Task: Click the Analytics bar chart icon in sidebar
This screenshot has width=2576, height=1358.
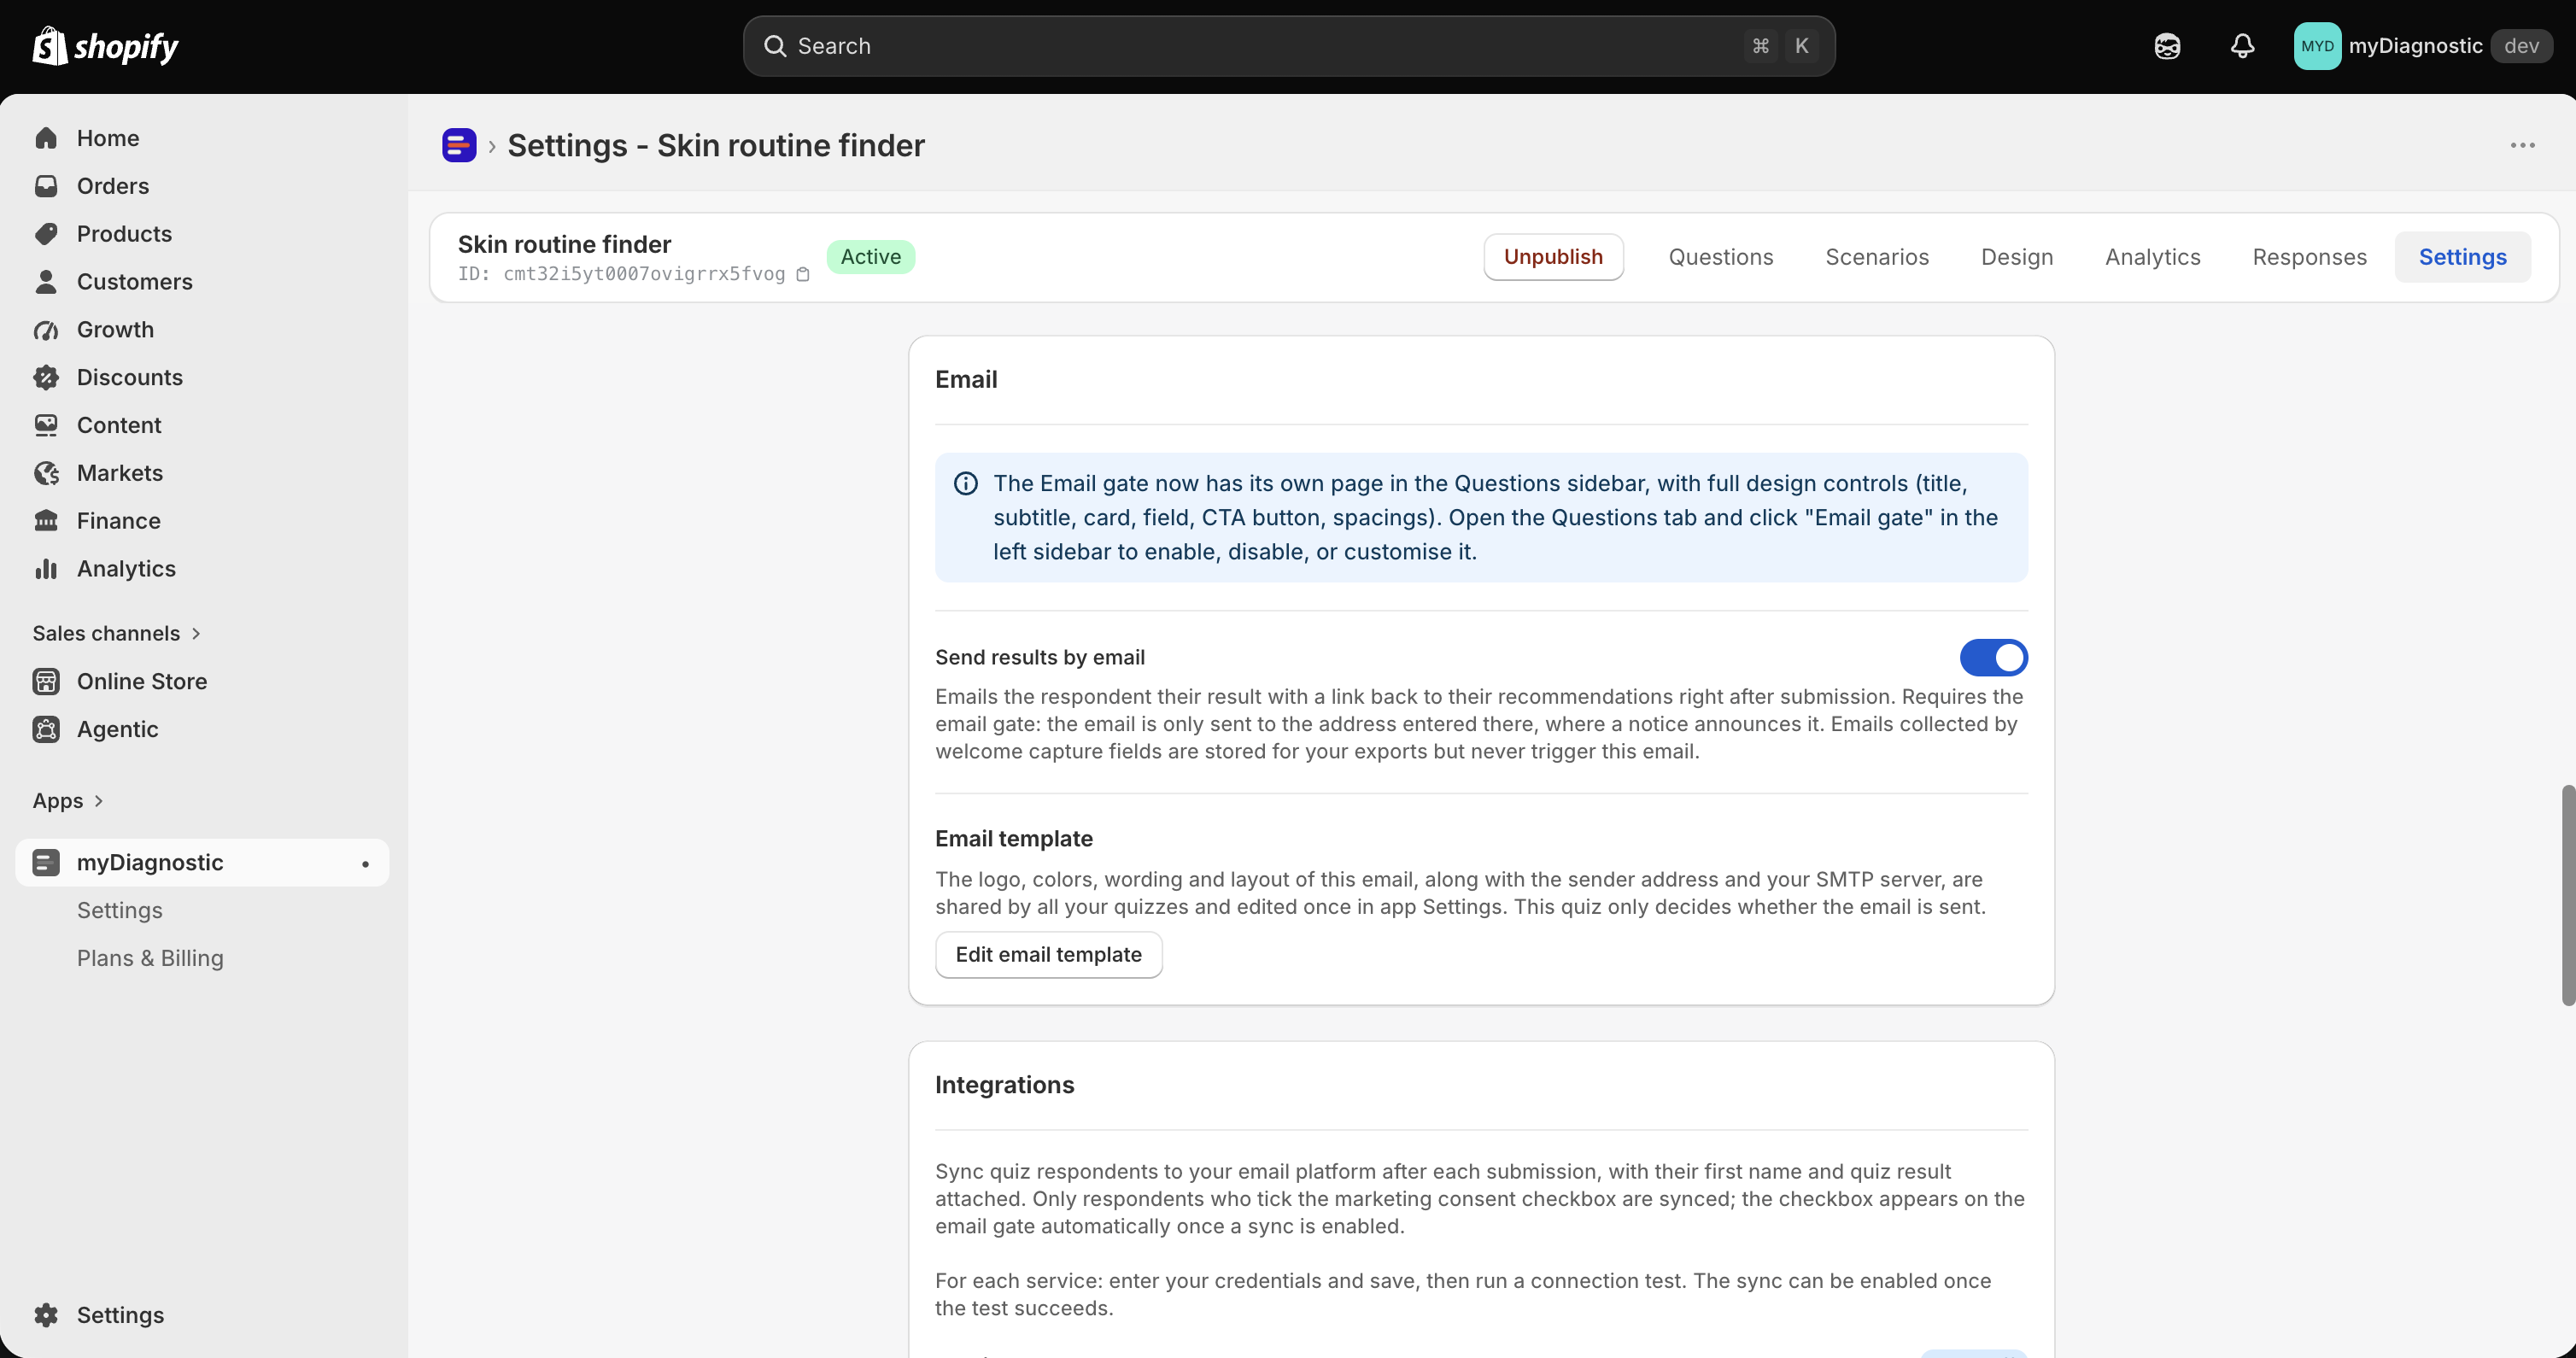Action: pyautogui.click(x=46, y=569)
